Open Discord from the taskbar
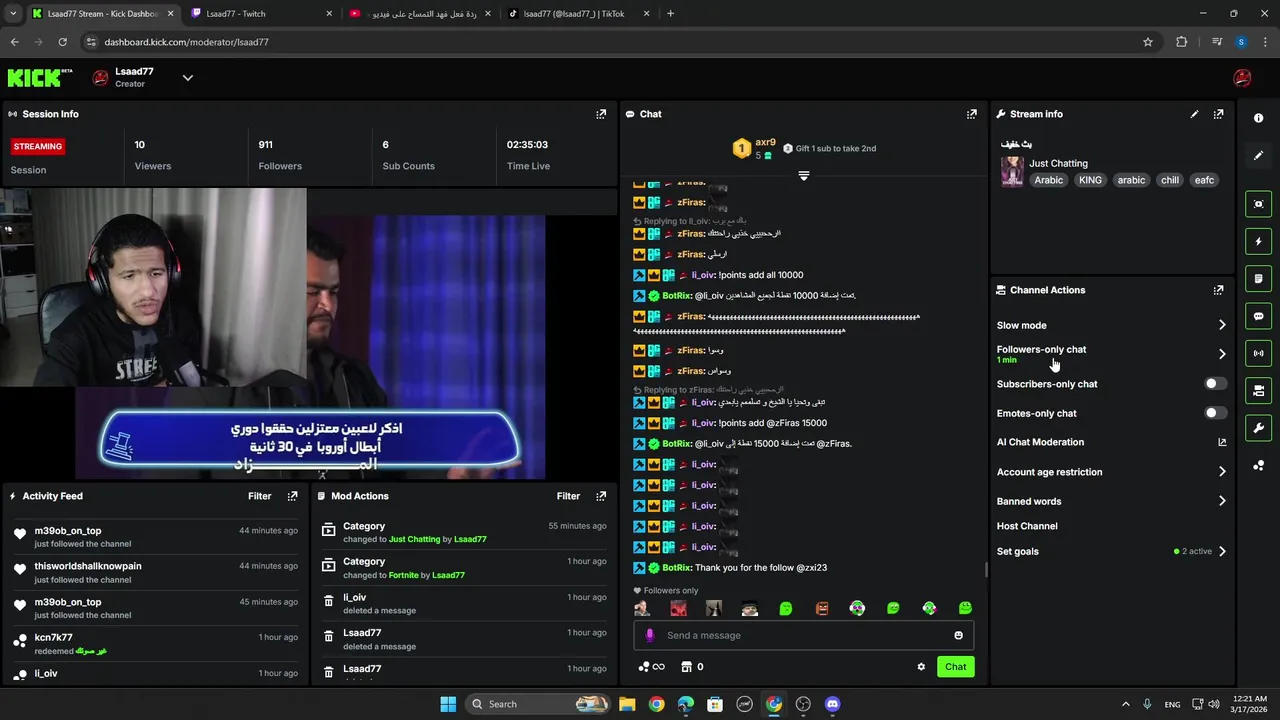1280x720 pixels. (x=832, y=704)
